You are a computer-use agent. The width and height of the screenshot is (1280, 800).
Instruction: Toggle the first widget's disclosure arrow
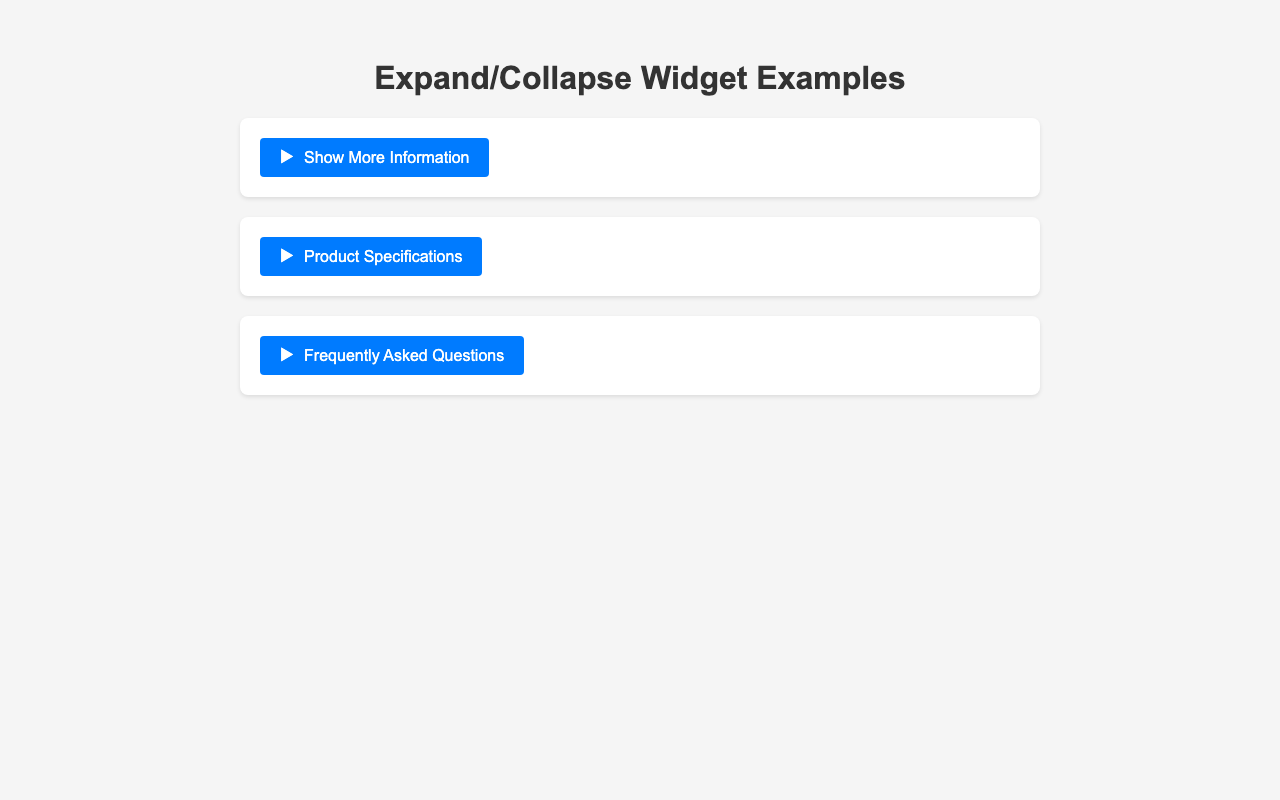point(287,157)
